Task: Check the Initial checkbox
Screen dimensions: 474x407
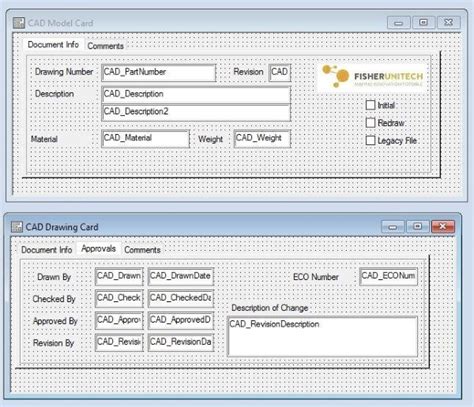Action: (x=370, y=105)
